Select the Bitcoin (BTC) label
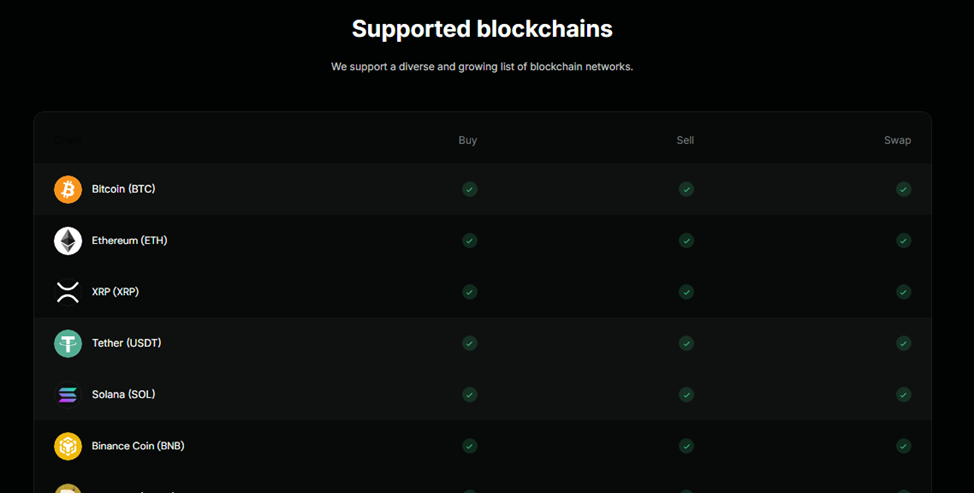The height and width of the screenshot is (493, 974). 124,189
